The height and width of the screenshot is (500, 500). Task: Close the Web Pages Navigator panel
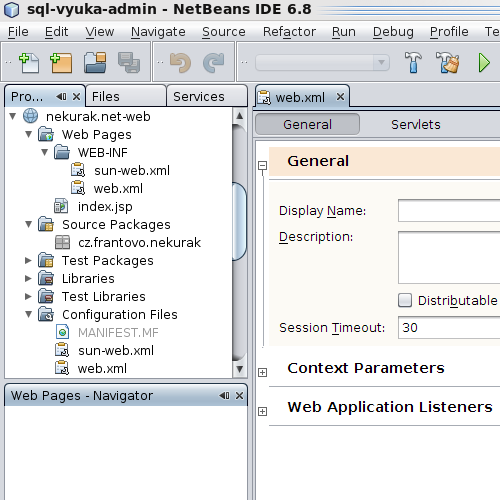coord(239,396)
